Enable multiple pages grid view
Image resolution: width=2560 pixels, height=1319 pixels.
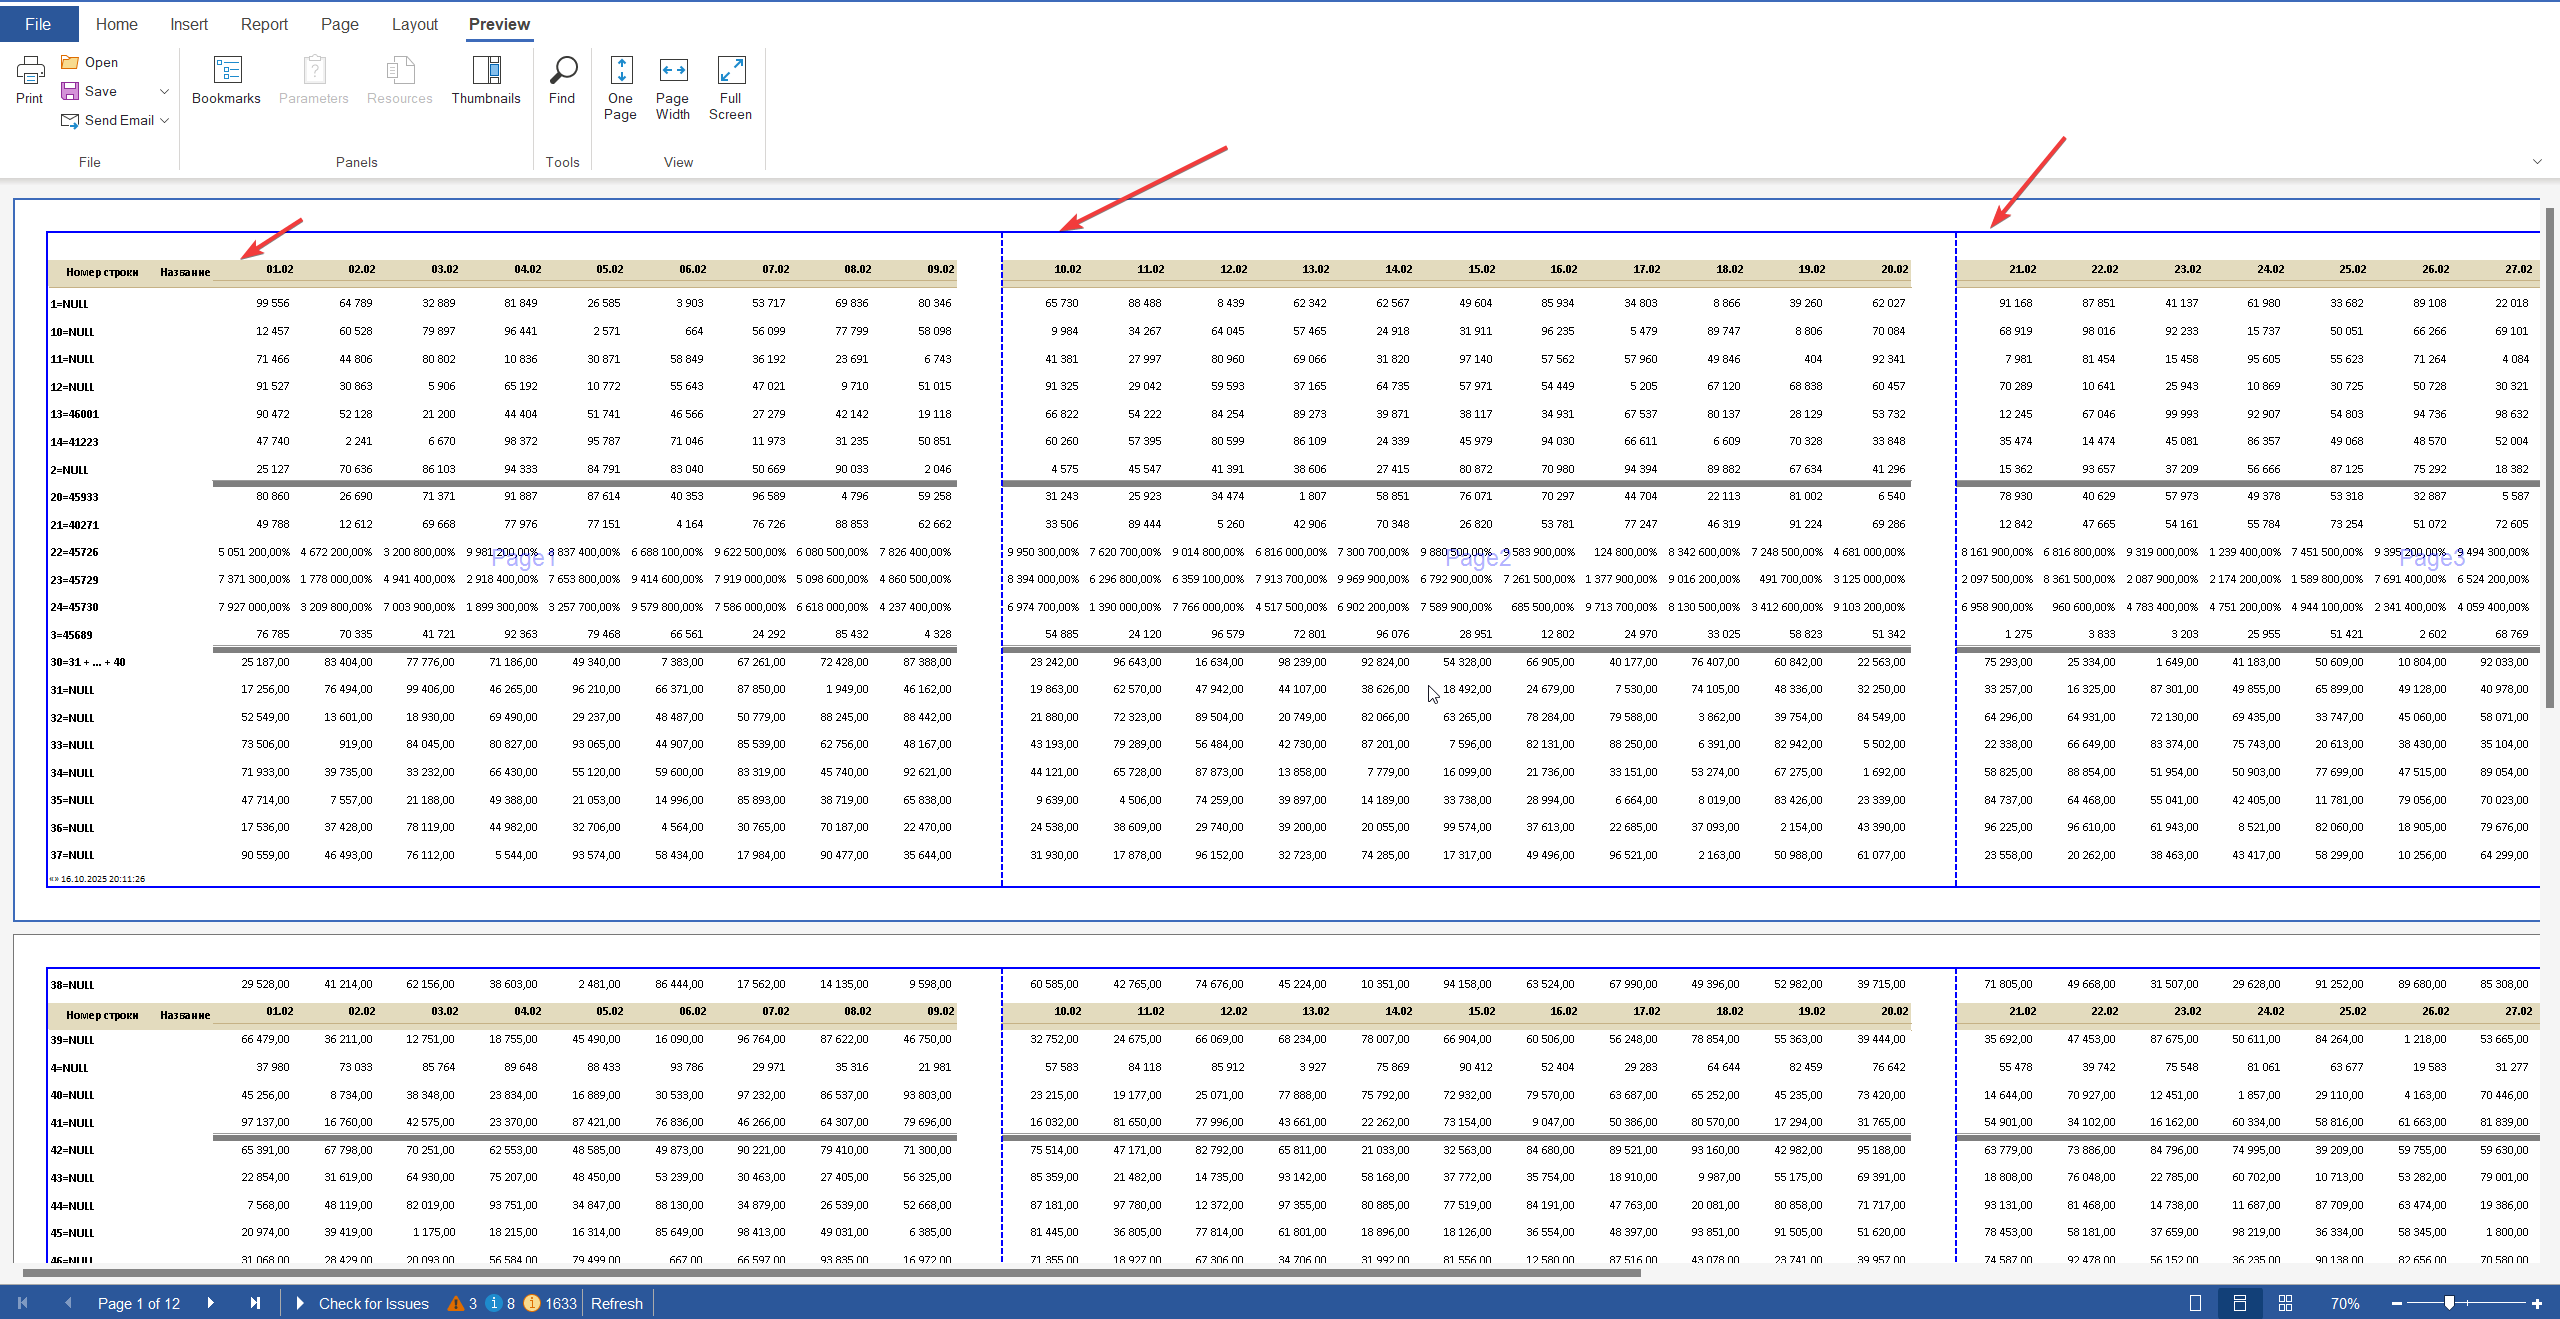click(2285, 1303)
